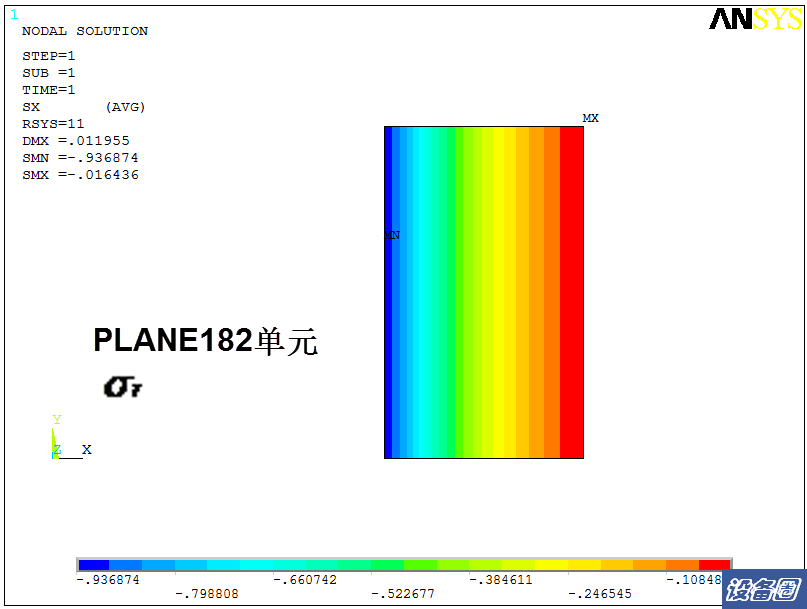The height and width of the screenshot is (609, 807).
Task: Select the MX maximum marker label
Action: point(590,118)
